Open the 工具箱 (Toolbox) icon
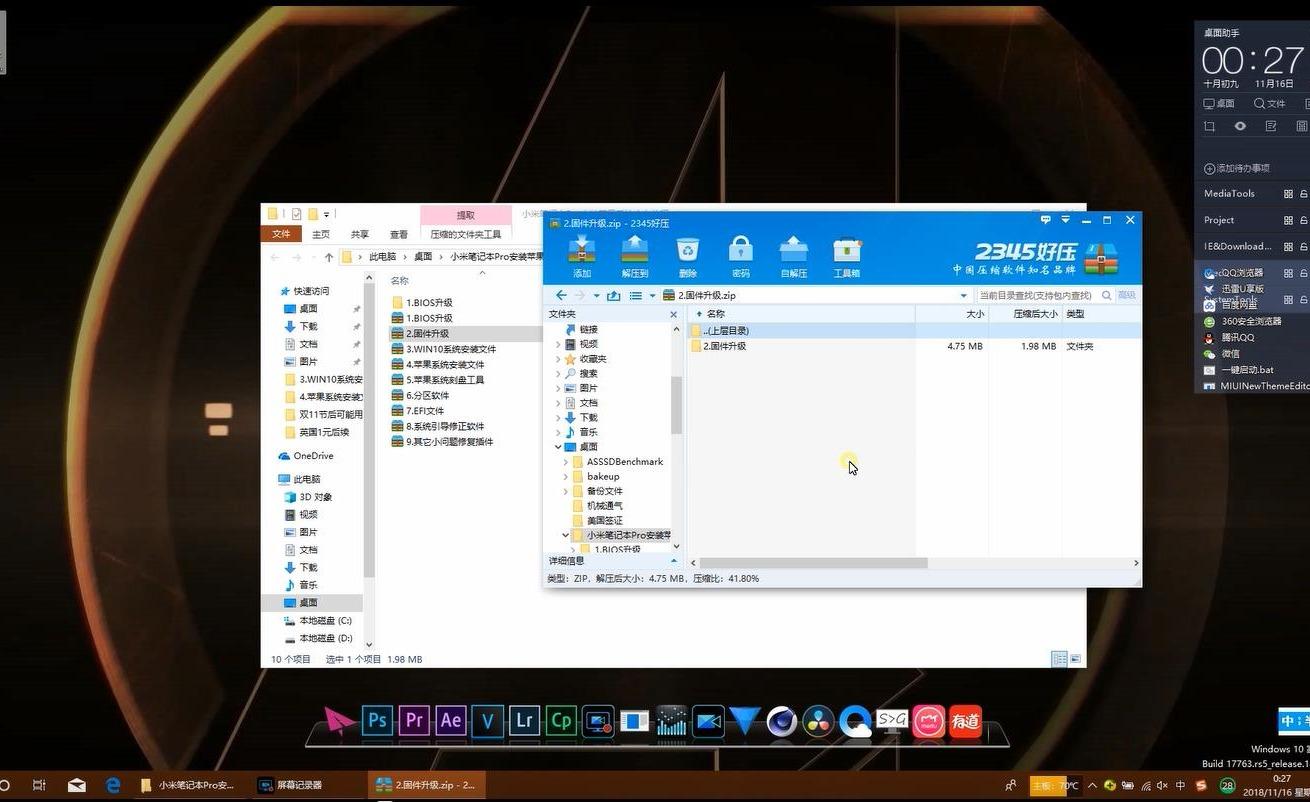The image size is (1310, 802). coord(846,256)
